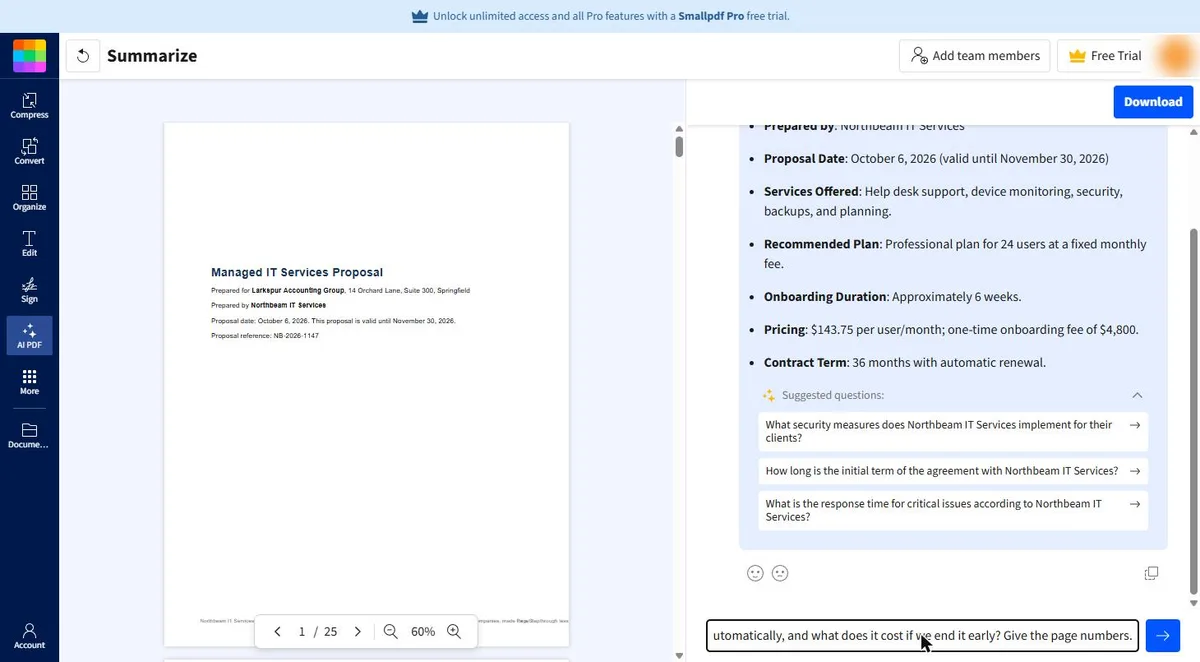Zoom in on the PDF preview
This screenshot has width=1200, height=662.
point(454,632)
